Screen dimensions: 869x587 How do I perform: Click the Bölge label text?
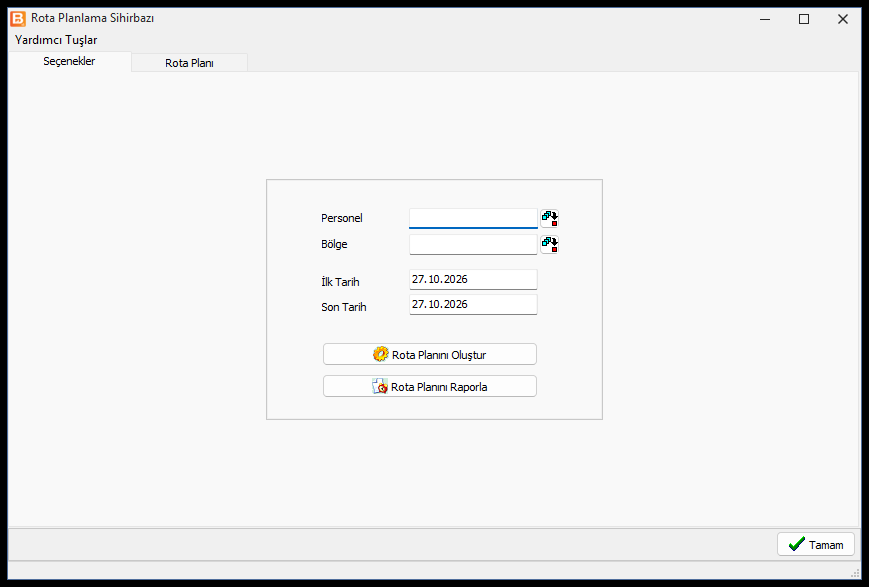tap(334, 244)
